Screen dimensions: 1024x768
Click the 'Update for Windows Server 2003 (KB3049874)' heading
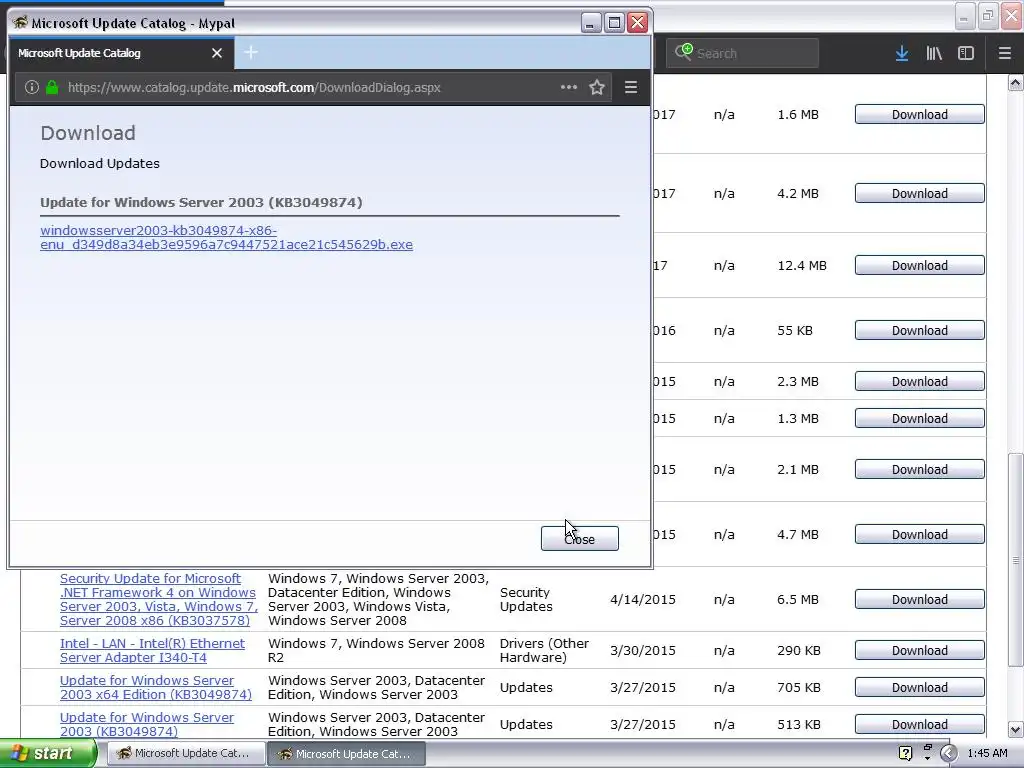point(201,202)
